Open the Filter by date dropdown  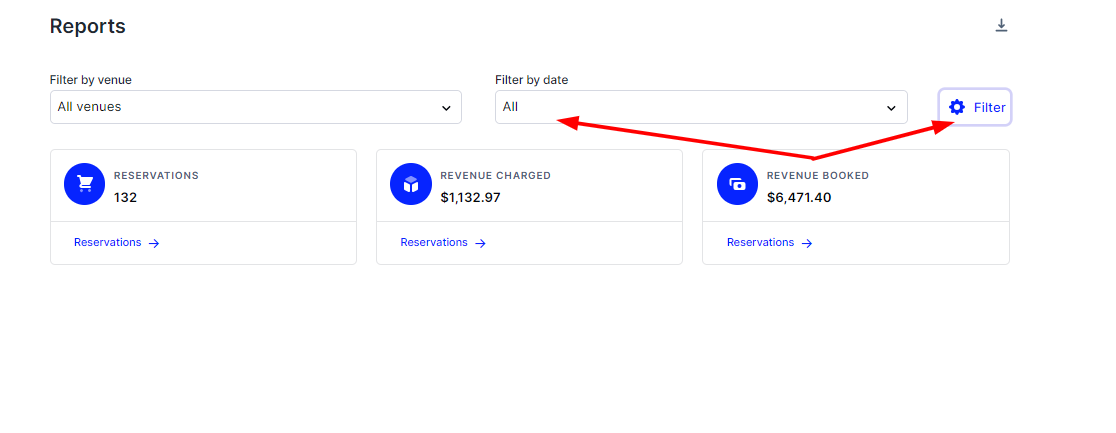click(701, 107)
